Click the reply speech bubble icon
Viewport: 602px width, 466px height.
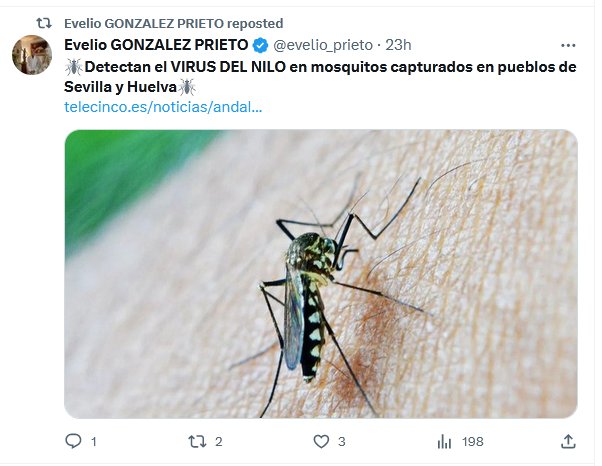coord(73,441)
